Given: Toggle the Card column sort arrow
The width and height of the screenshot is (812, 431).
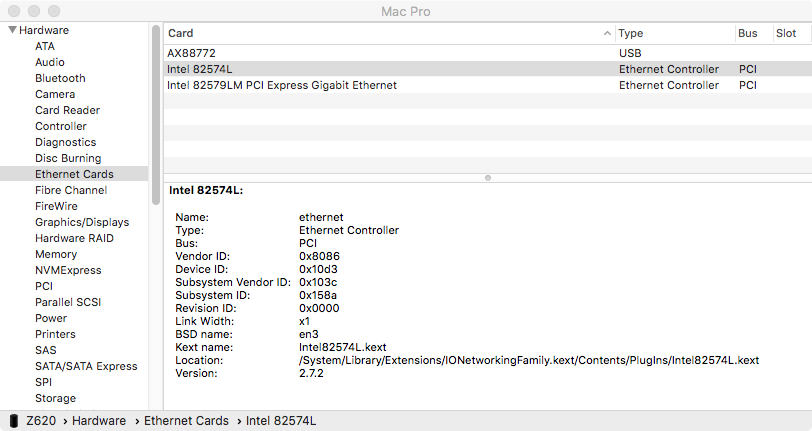Looking at the screenshot, I should tap(607, 33).
